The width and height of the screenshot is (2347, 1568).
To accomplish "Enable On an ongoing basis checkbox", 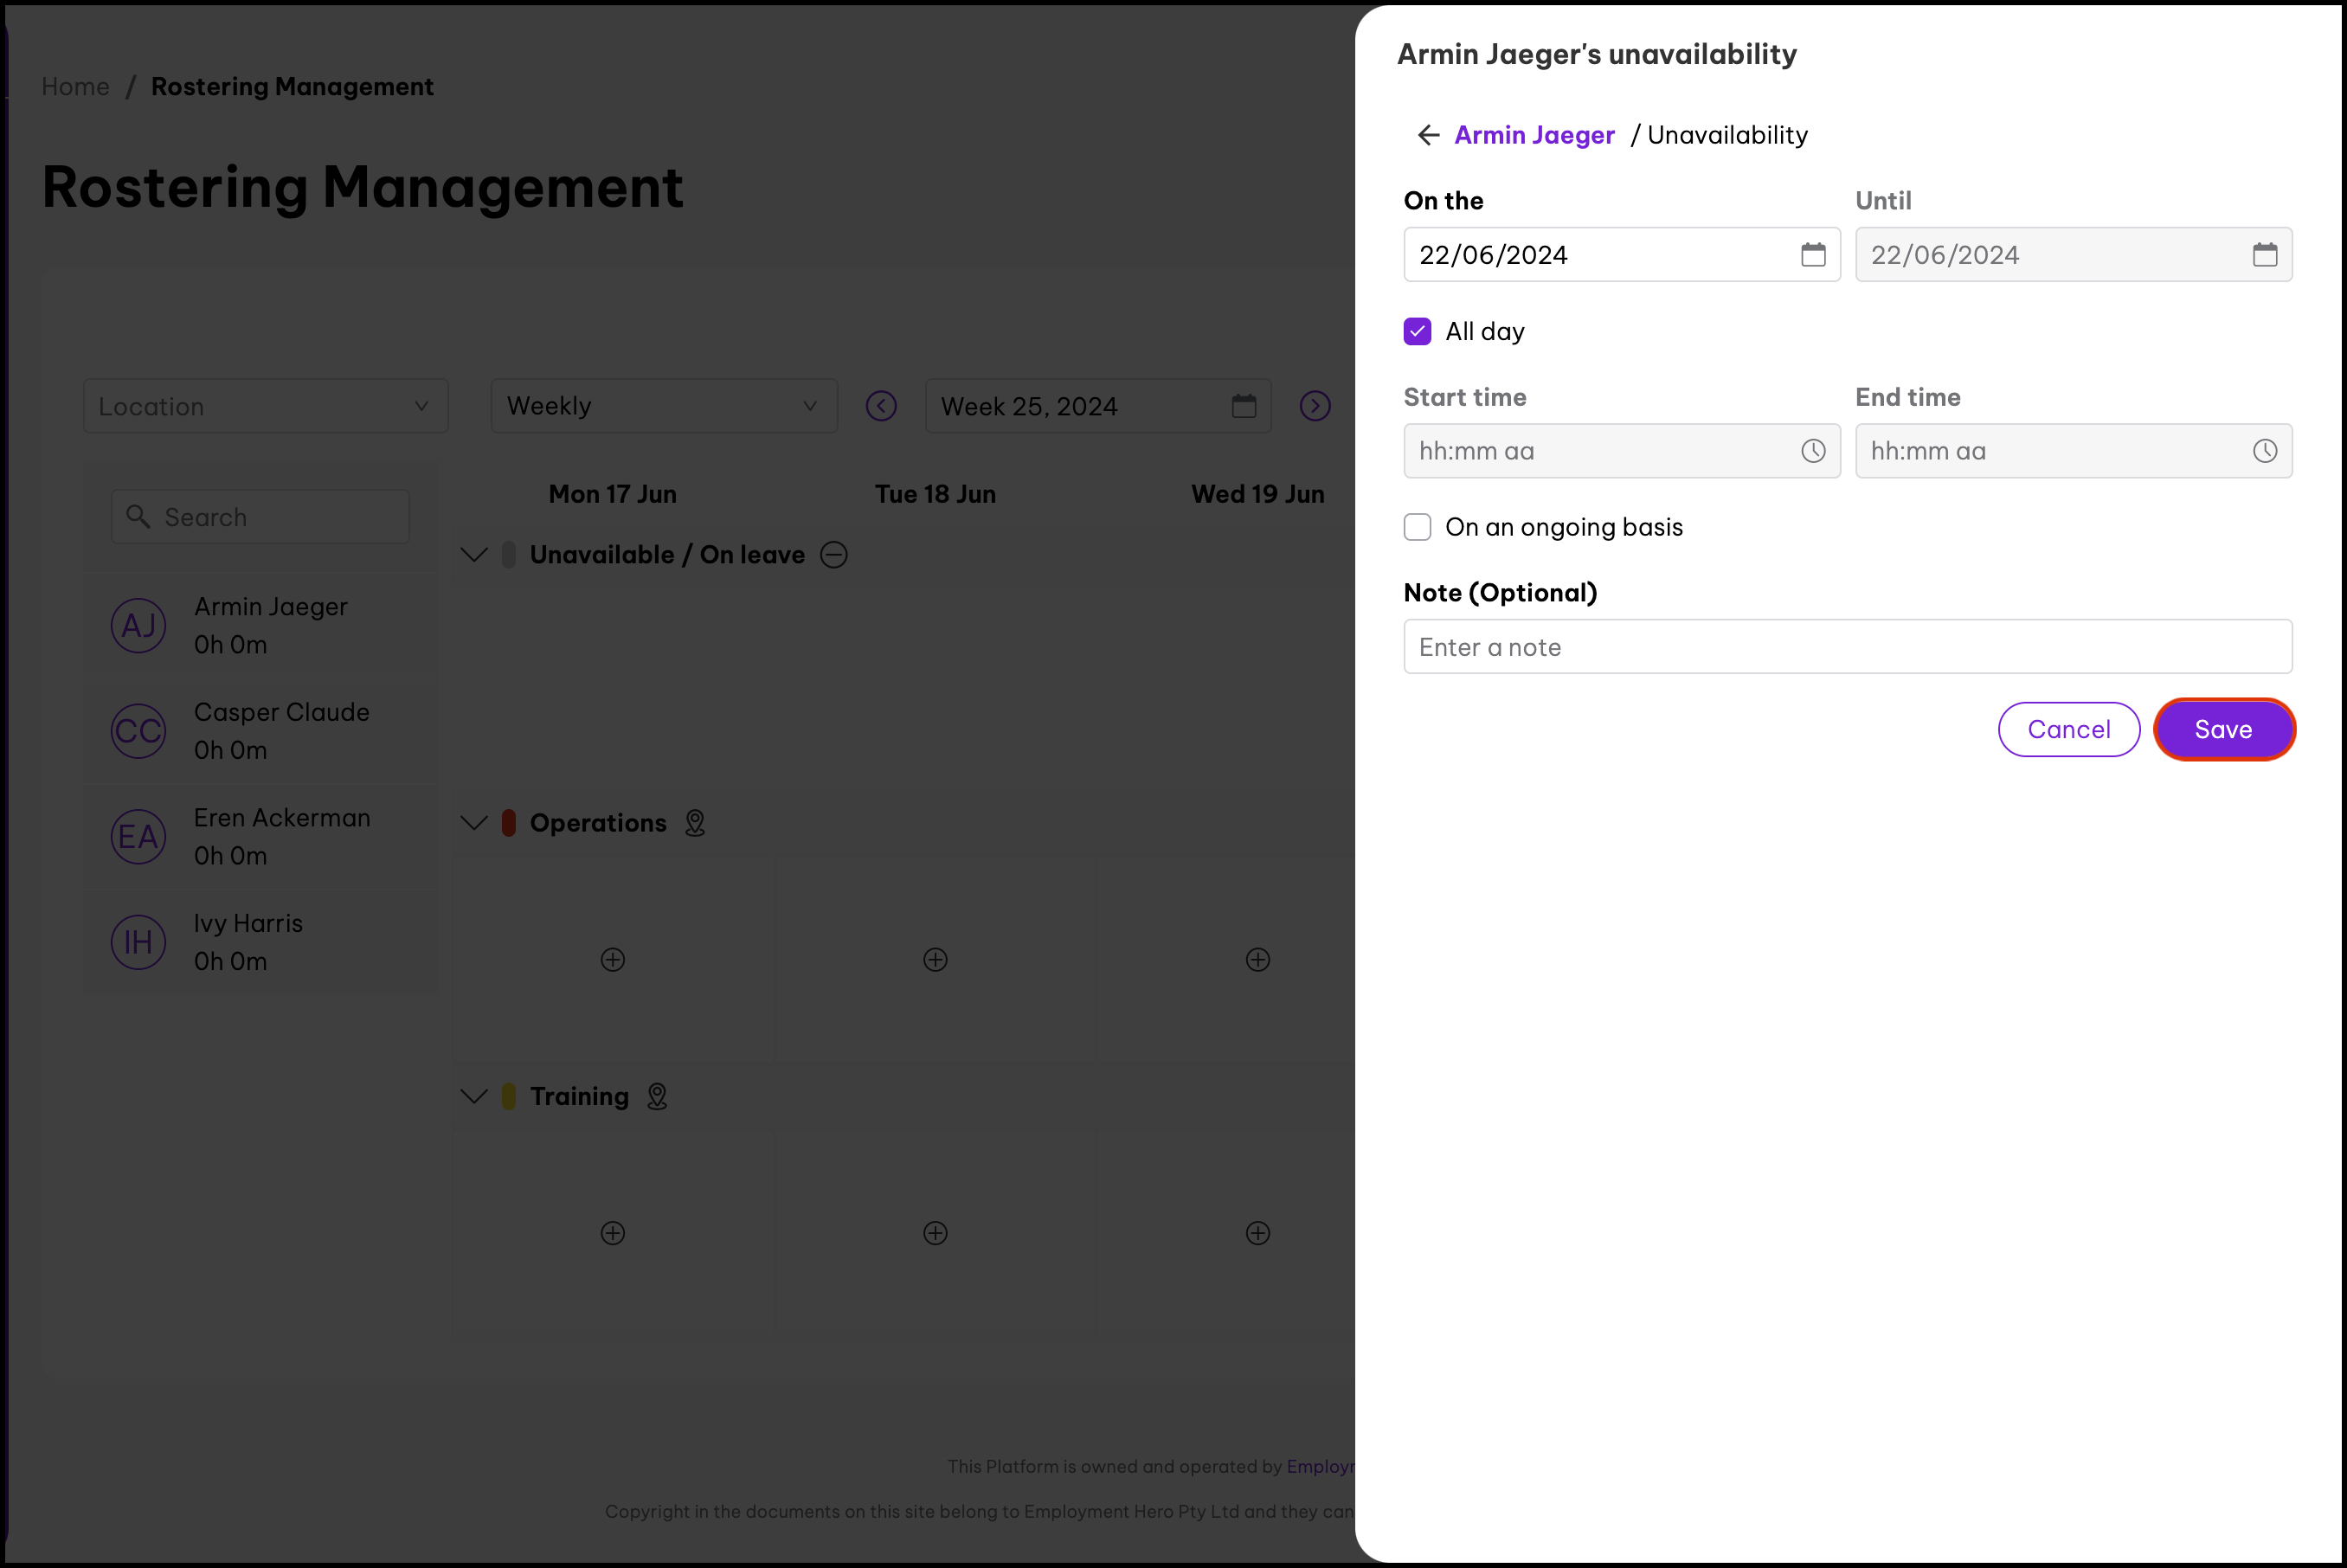I will pos(1417,527).
